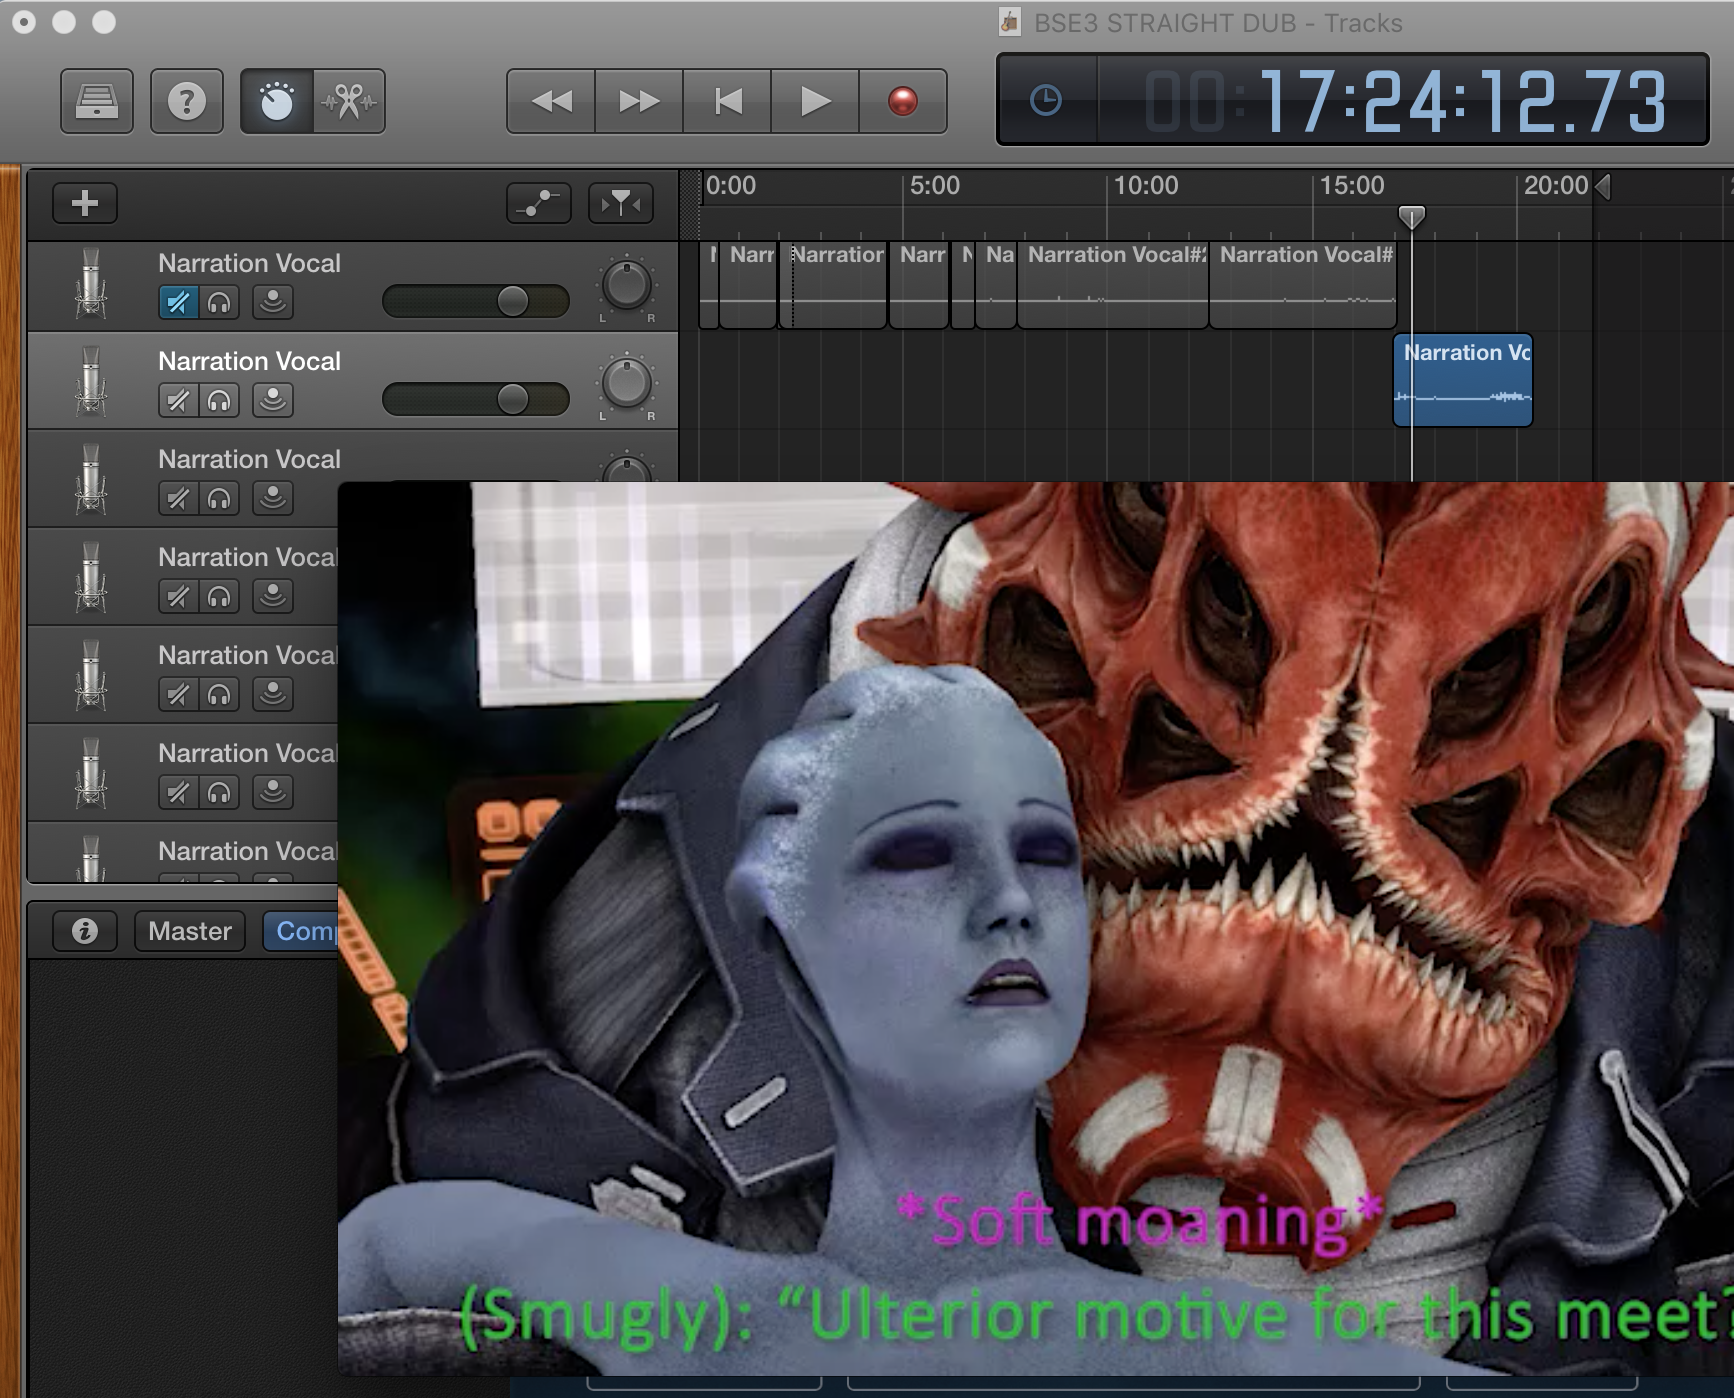
Task: Select the blue Narration Vocal region on the second track
Action: point(1463,380)
